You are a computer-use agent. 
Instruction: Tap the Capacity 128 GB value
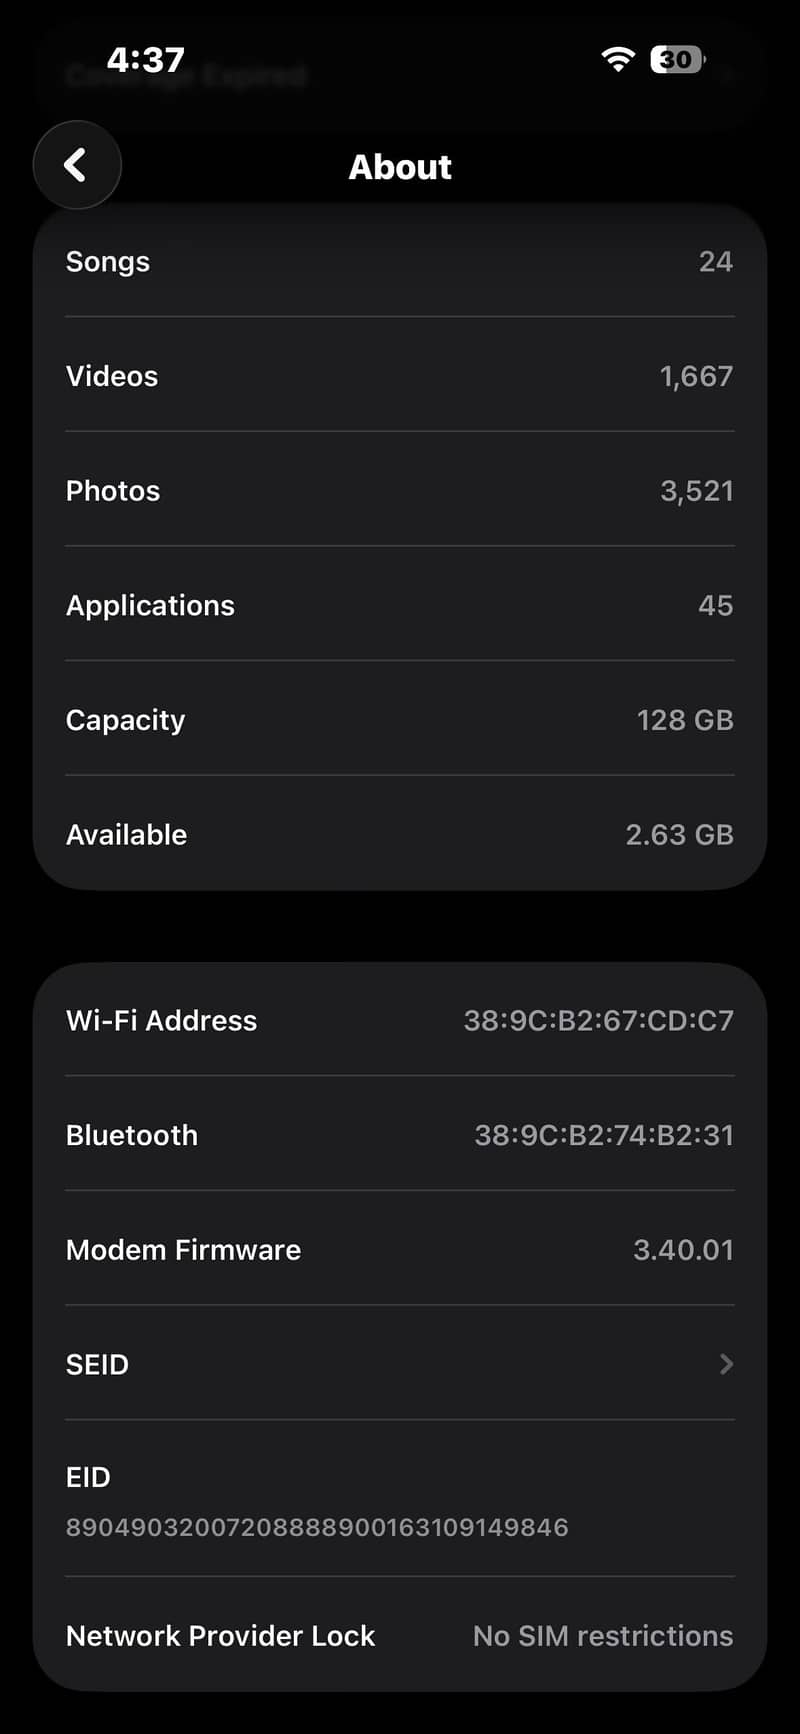[685, 720]
